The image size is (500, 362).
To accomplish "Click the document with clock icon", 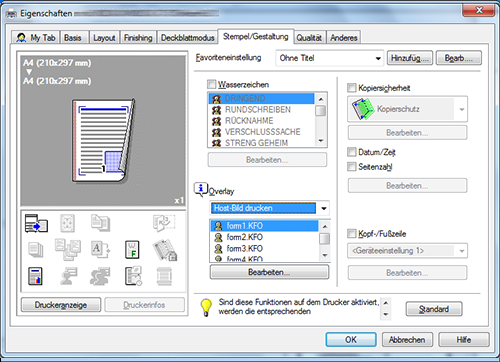I will click(x=133, y=276).
